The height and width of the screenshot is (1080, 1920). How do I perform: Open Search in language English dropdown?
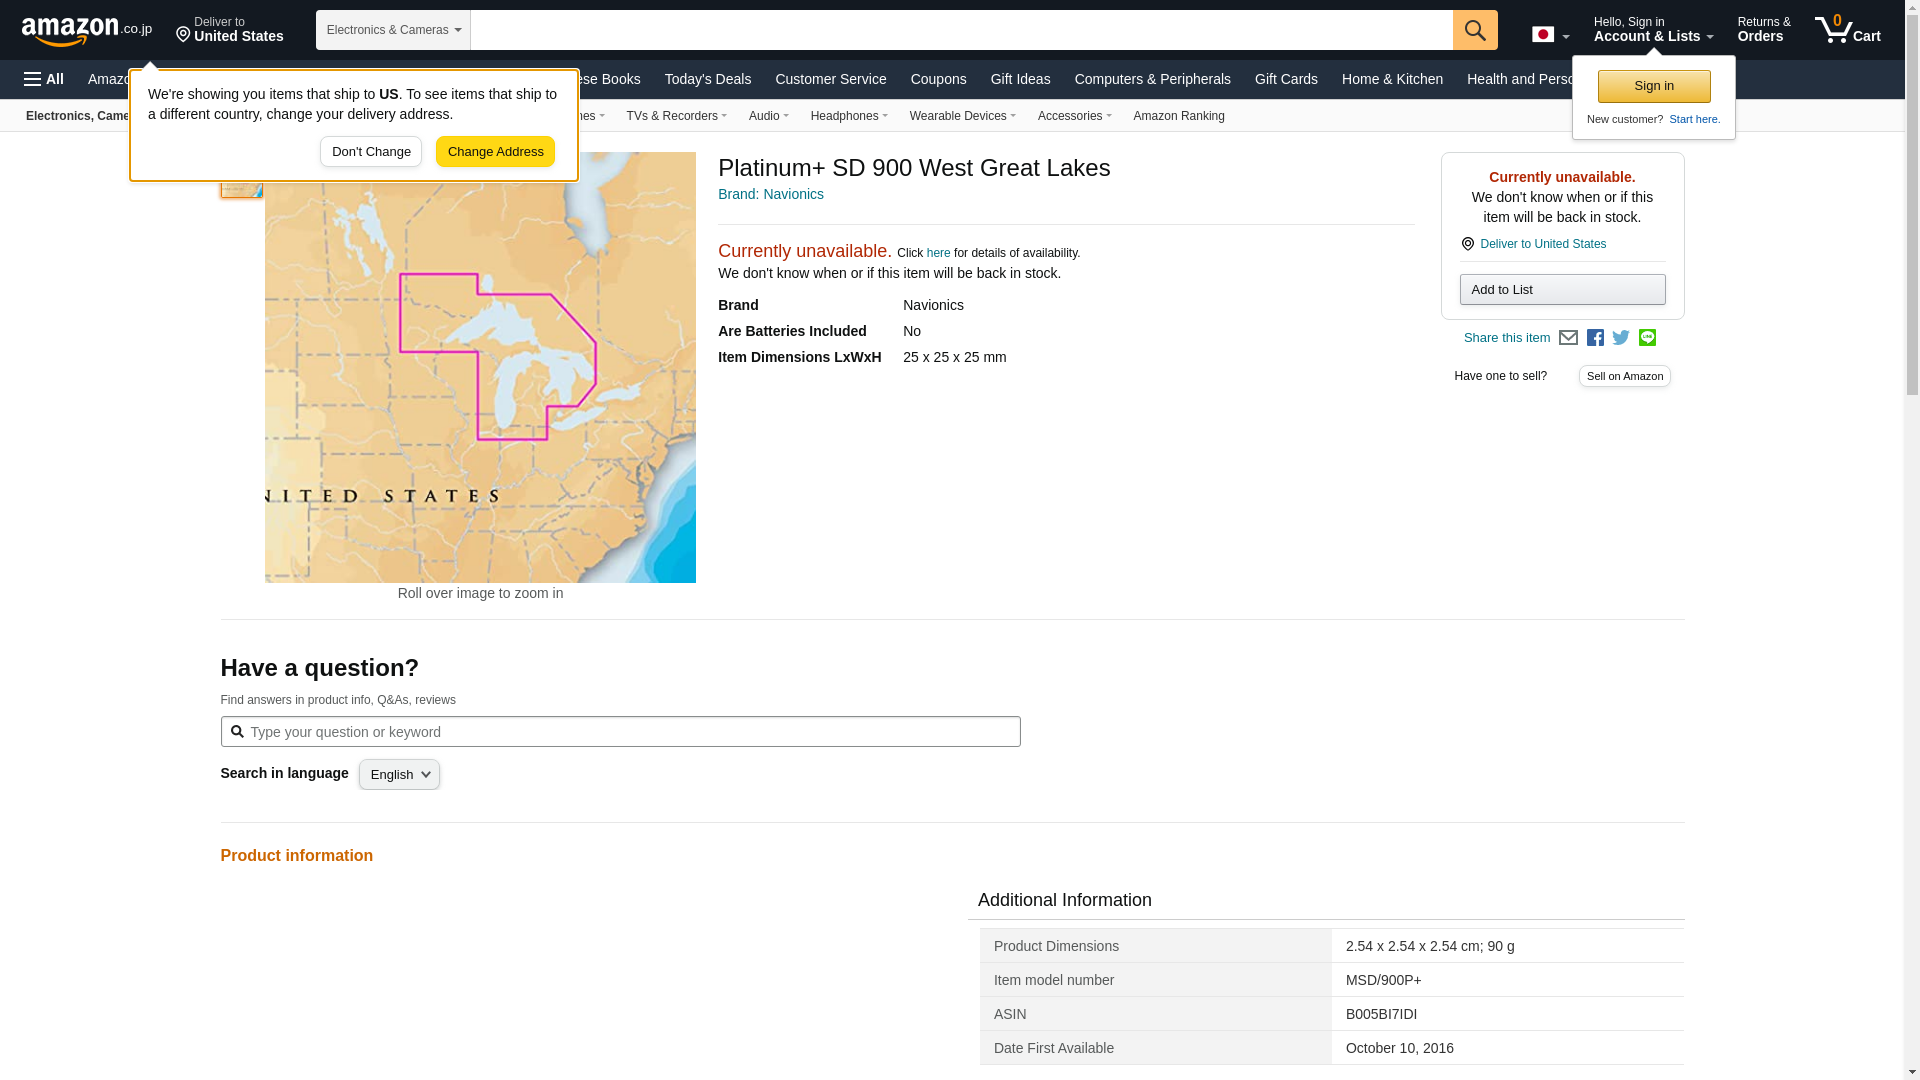(399, 775)
